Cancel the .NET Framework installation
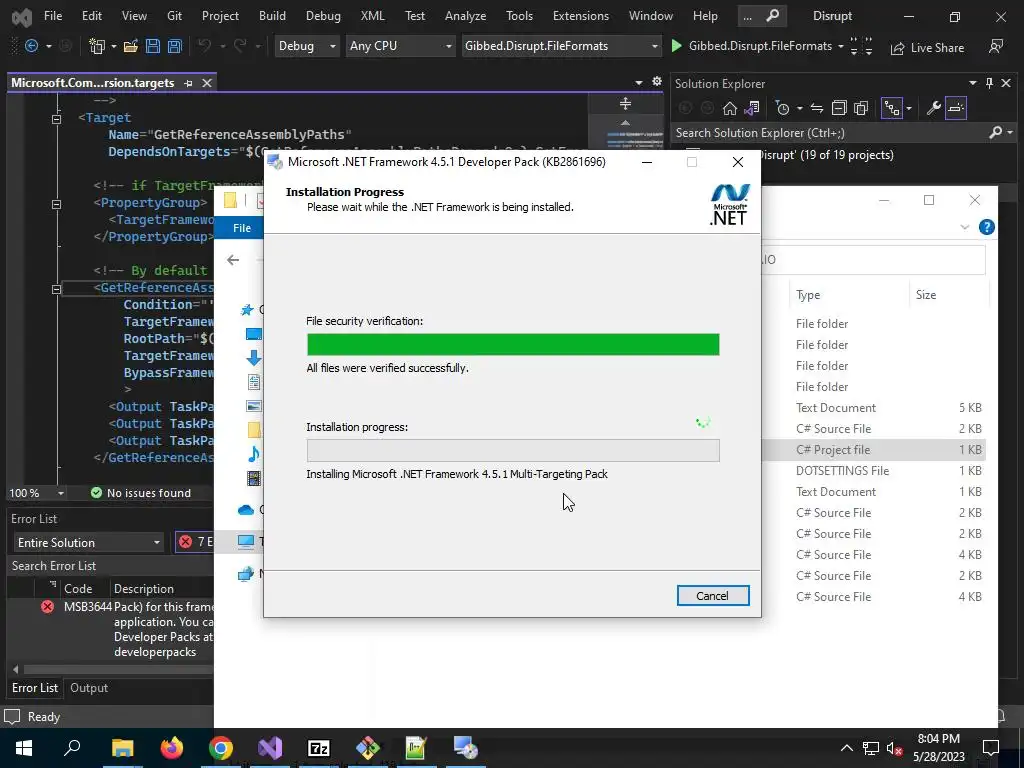Viewport: 1024px width, 768px height. [712, 596]
